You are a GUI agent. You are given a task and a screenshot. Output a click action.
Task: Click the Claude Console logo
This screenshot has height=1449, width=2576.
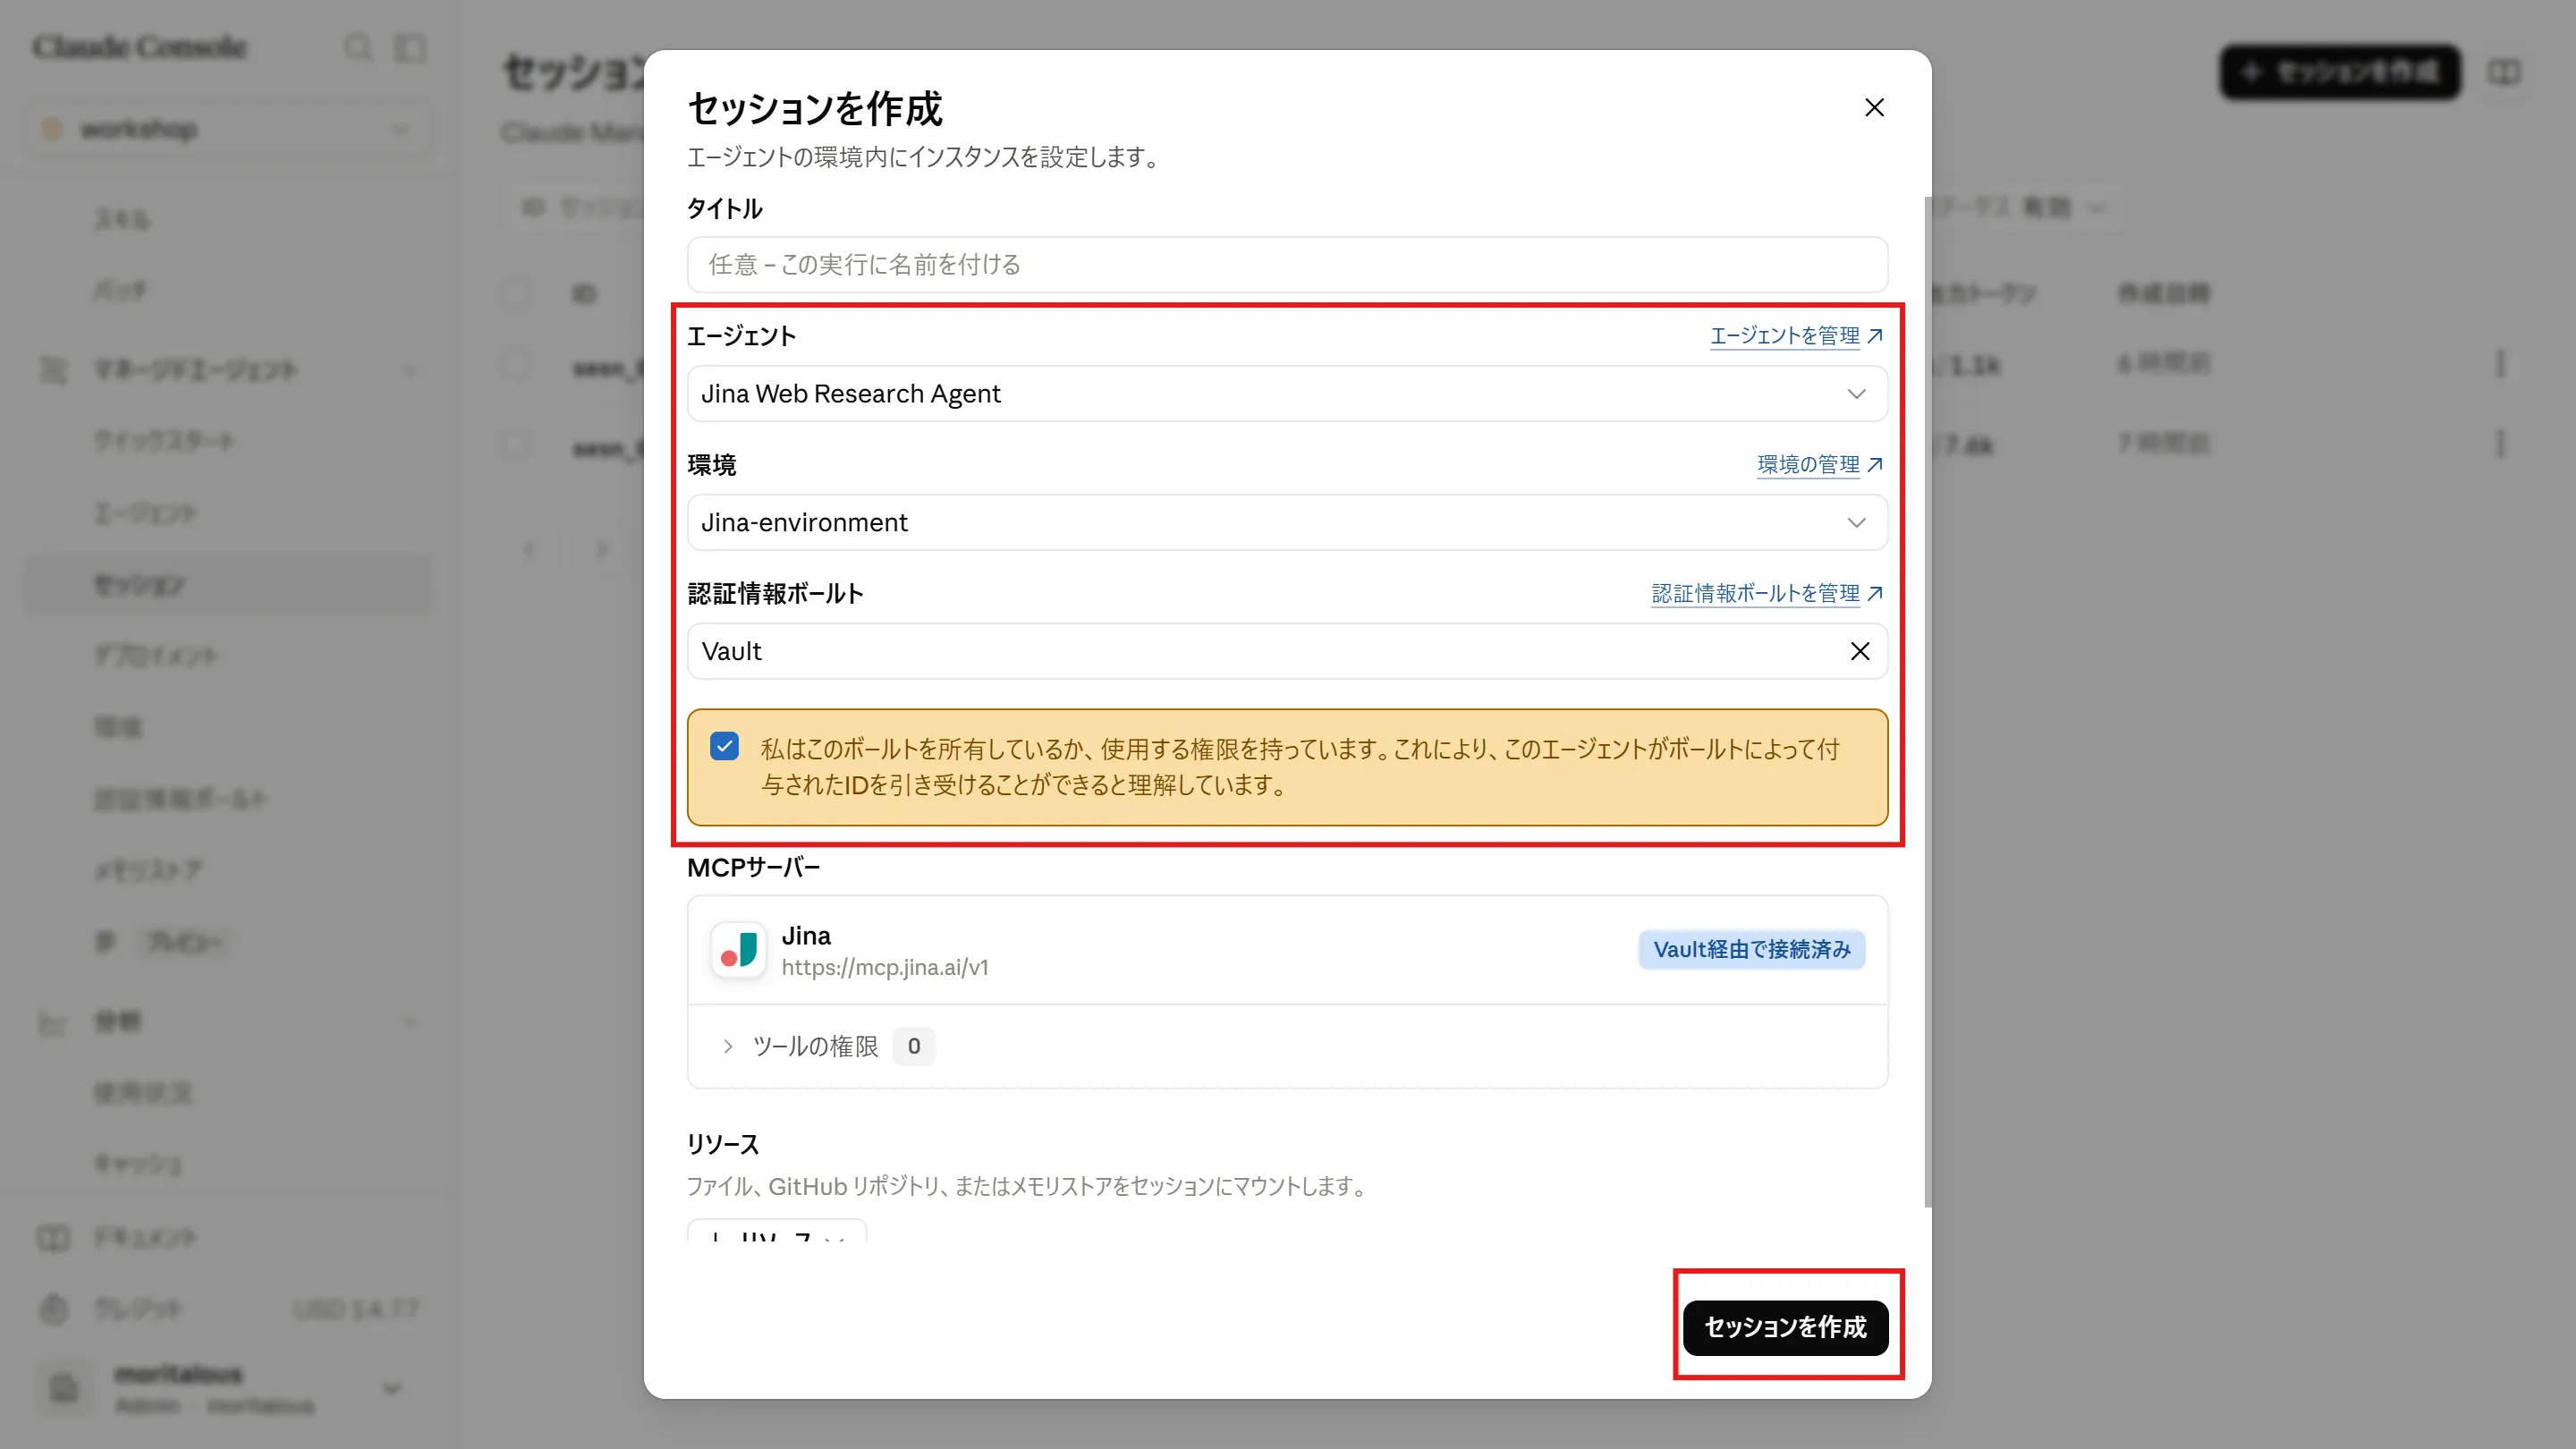[x=140, y=47]
